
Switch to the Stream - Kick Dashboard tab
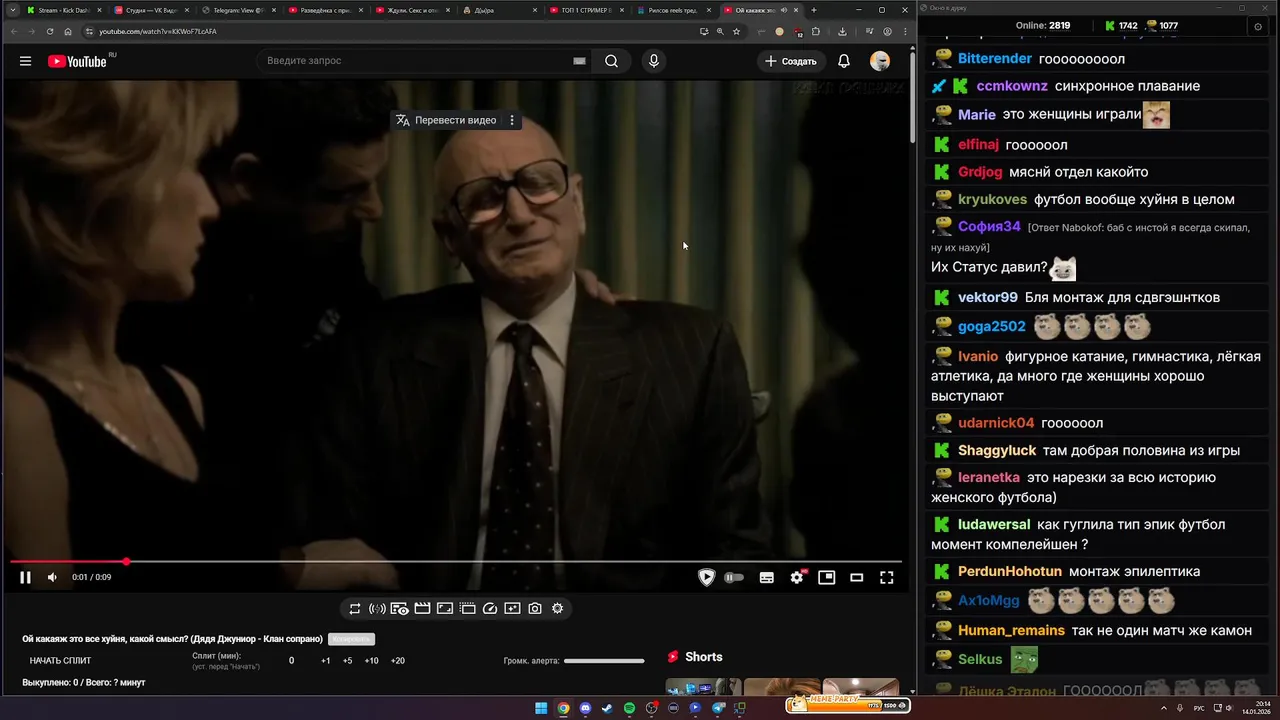pyautogui.click(x=64, y=10)
